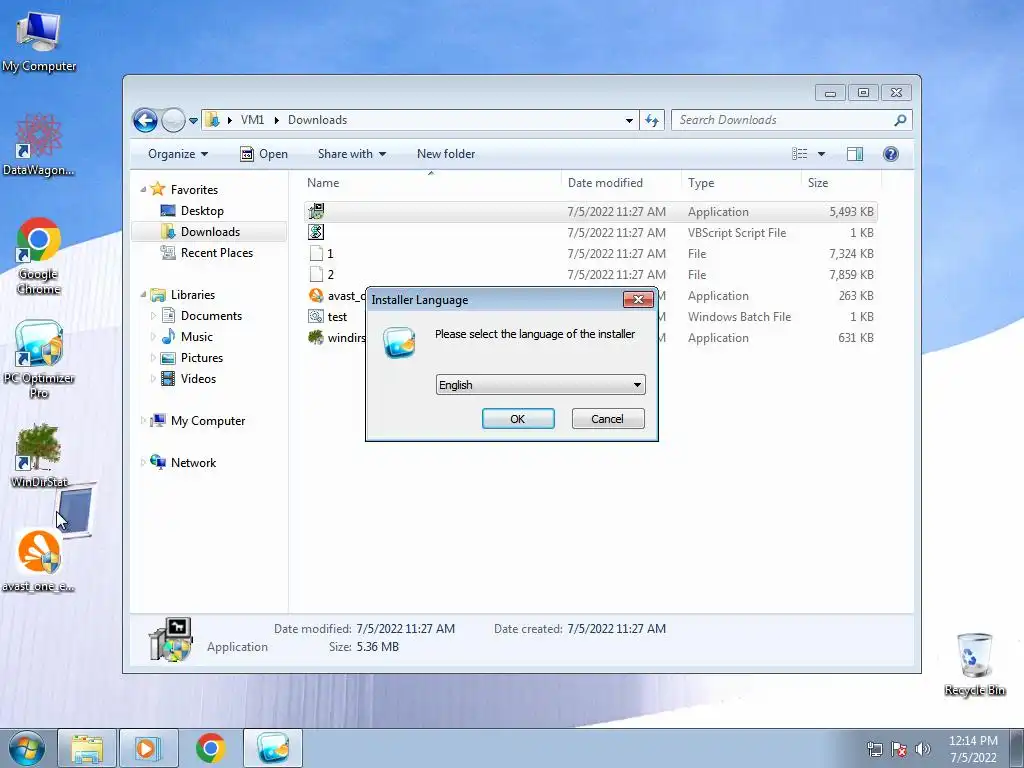Open the Organize menu dropdown
This screenshot has width=1024, height=768.
[x=178, y=153]
